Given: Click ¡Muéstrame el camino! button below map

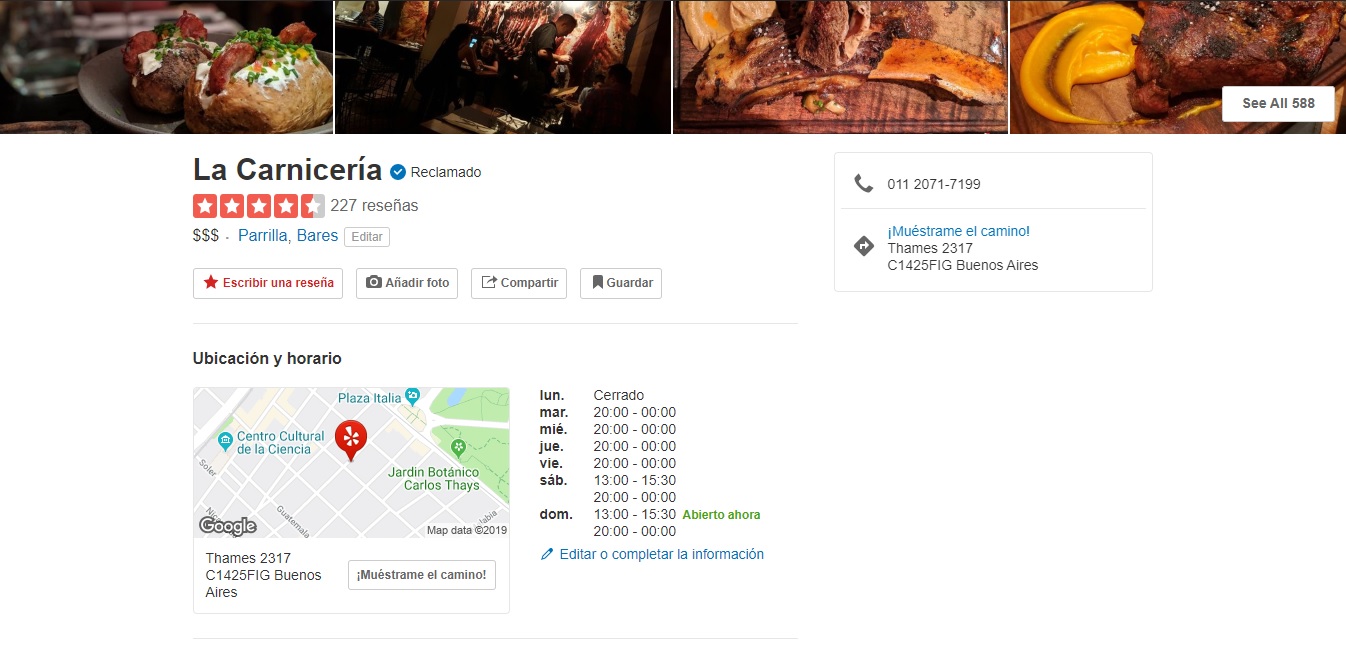Looking at the screenshot, I should point(422,575).
